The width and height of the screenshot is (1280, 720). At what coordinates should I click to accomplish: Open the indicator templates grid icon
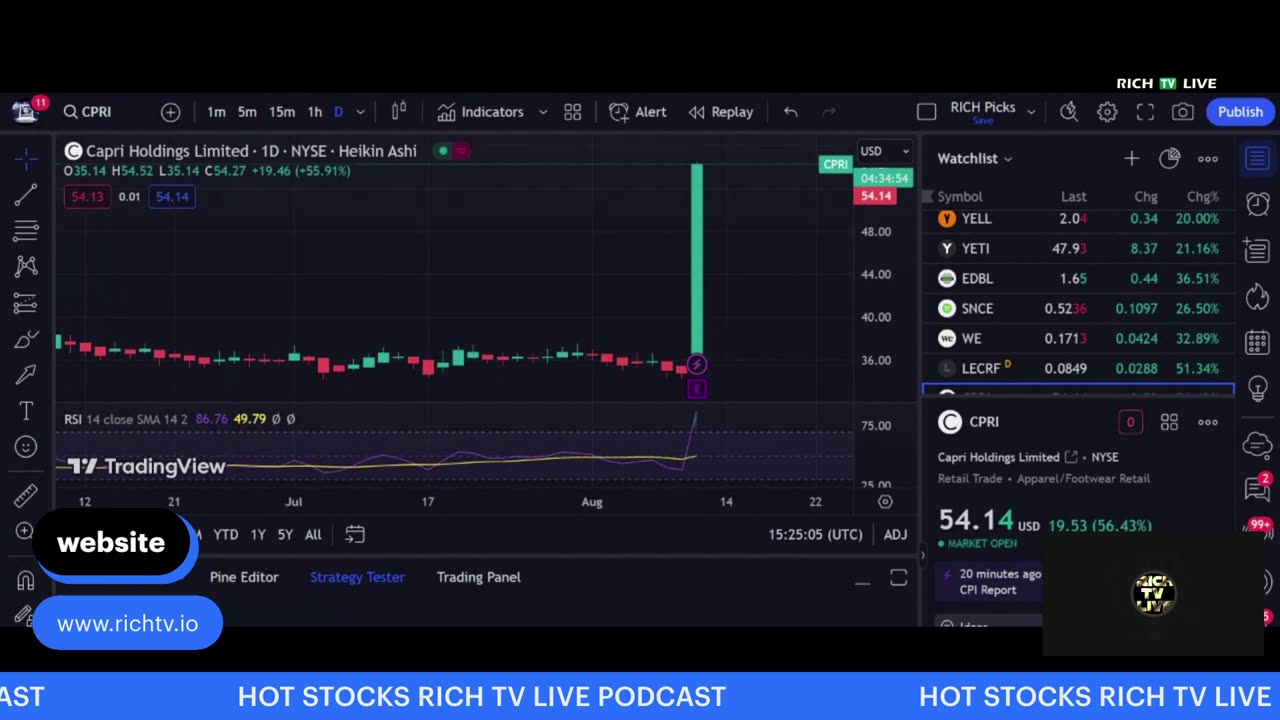pyautogui.click(x=573, y=112)
